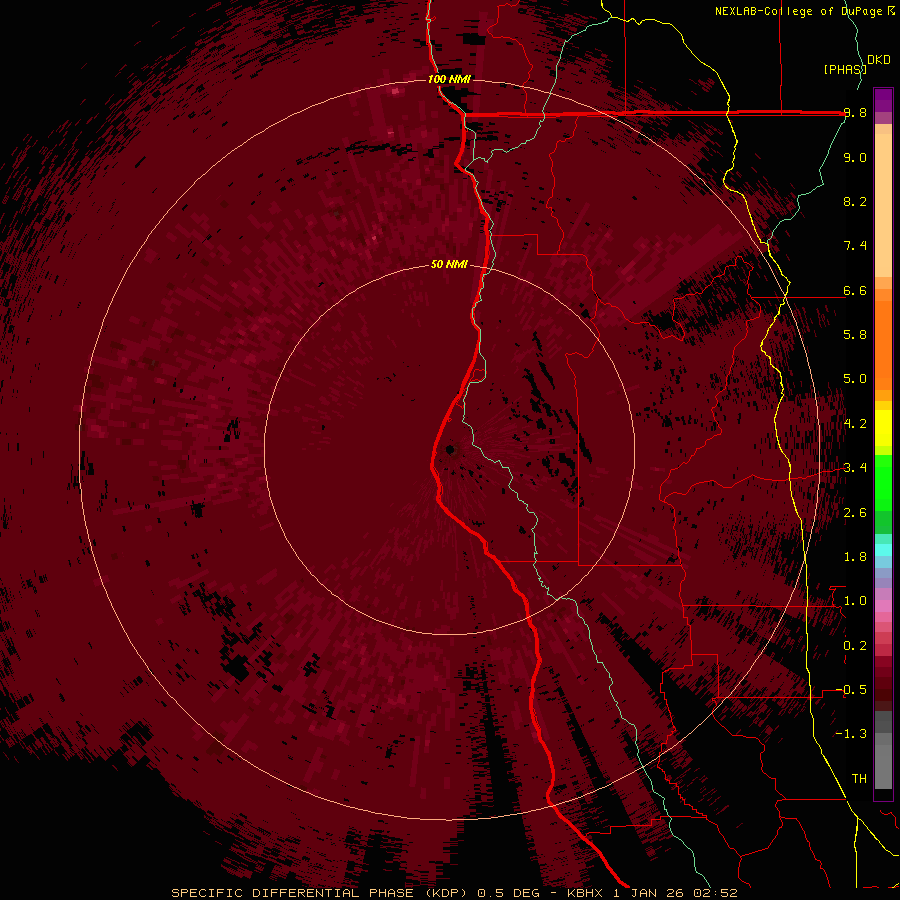Click the 7.4 value on color scale
900x900 pixels.
(855, 246)
